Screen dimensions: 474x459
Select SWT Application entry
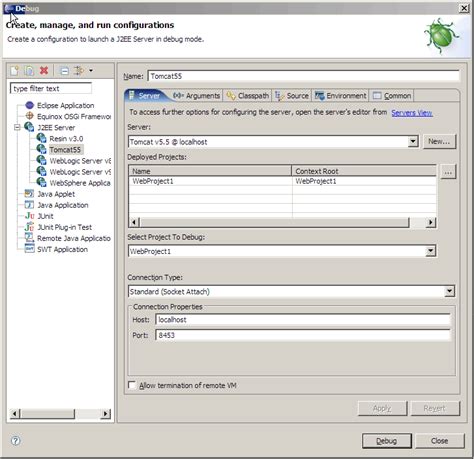coord(62,249)
